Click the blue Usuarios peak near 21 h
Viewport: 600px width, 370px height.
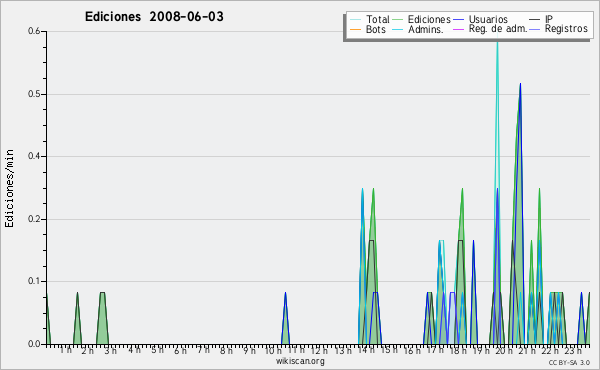click(520, 85)
